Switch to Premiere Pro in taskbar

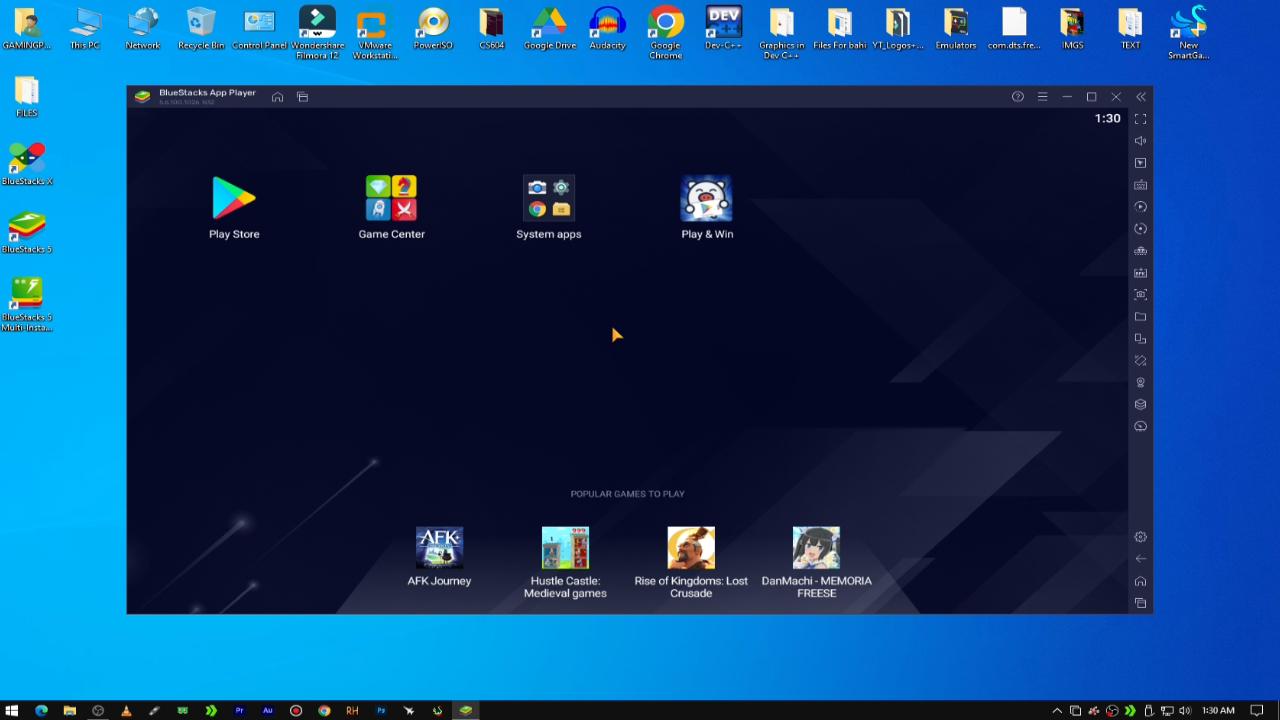(x=239, y=710)
